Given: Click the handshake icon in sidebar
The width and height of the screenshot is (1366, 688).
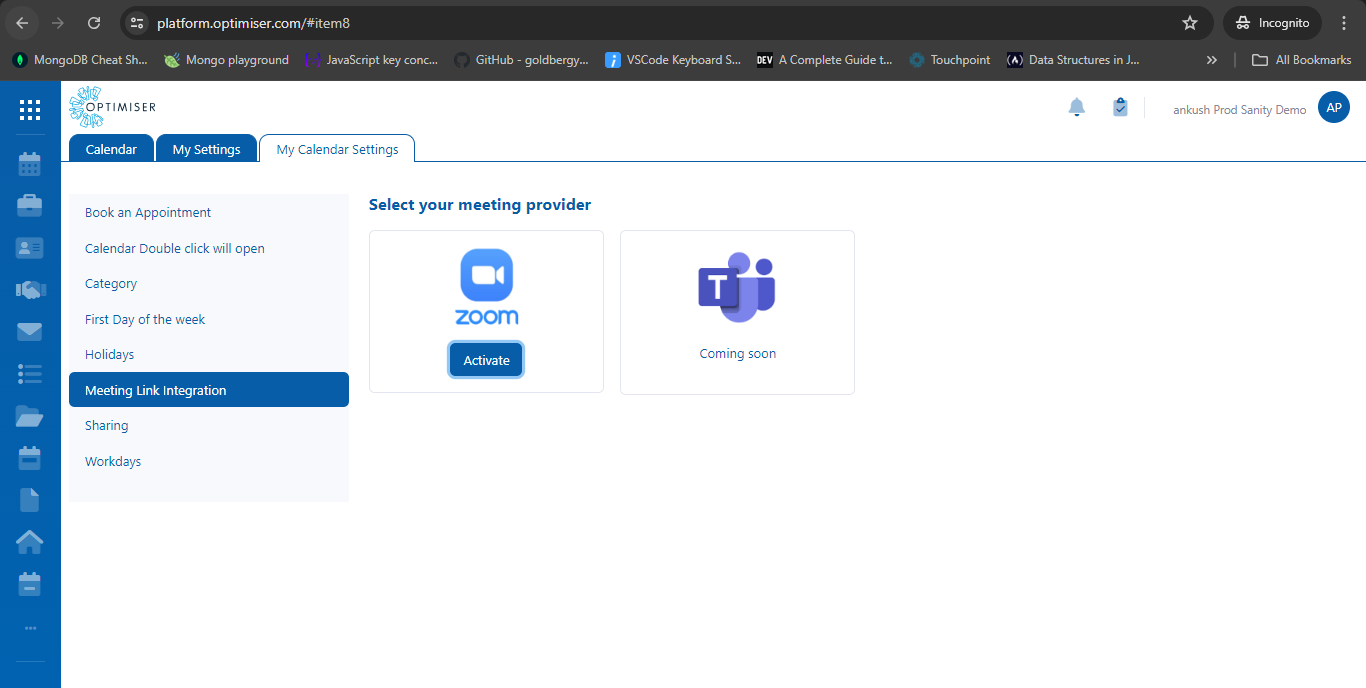Looking at the screenshot, I should tap(30, 290).
